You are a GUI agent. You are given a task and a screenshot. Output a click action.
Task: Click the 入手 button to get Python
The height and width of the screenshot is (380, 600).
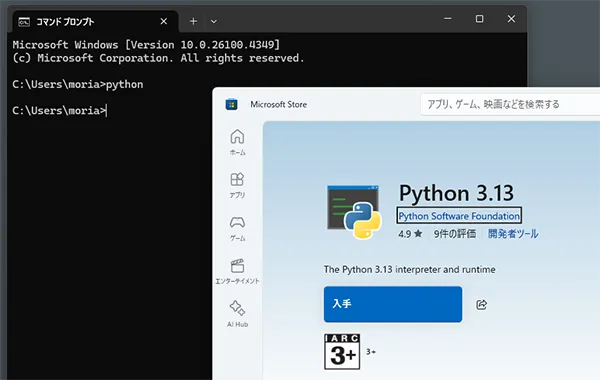click(393, 304)
